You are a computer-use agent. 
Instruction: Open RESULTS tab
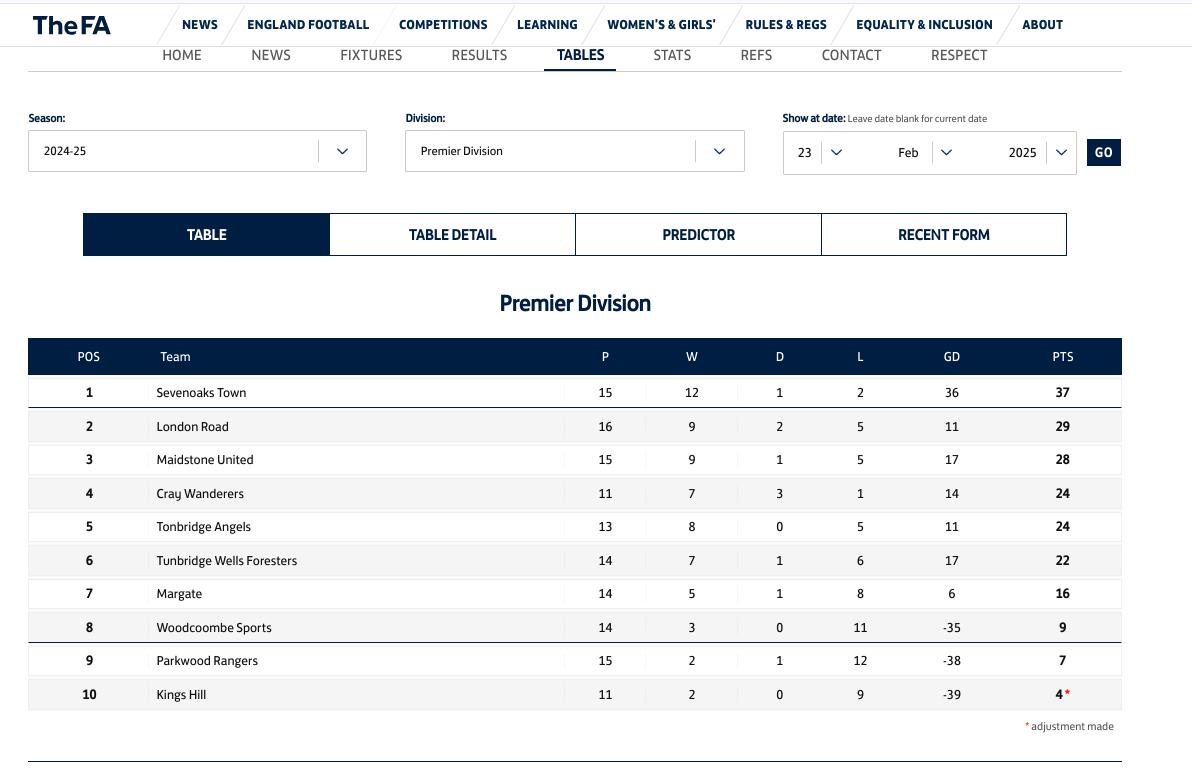[479, 55]
